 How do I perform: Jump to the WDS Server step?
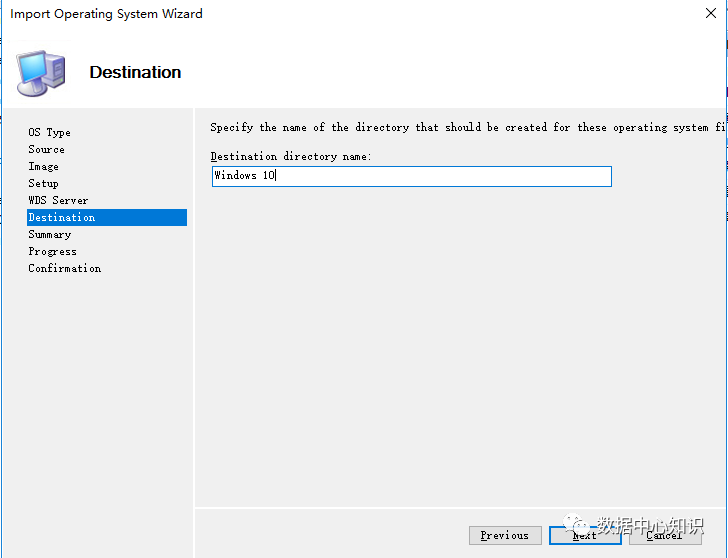click(58, 200)
